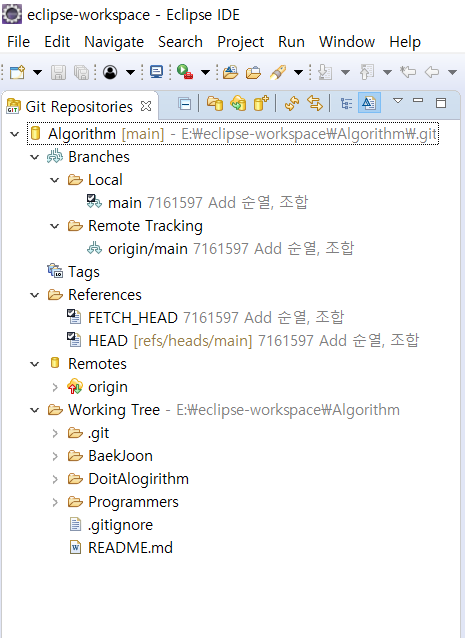Collapse the Remotes node
This screenshot has height=638, width=465.
[x=35, y=364]
